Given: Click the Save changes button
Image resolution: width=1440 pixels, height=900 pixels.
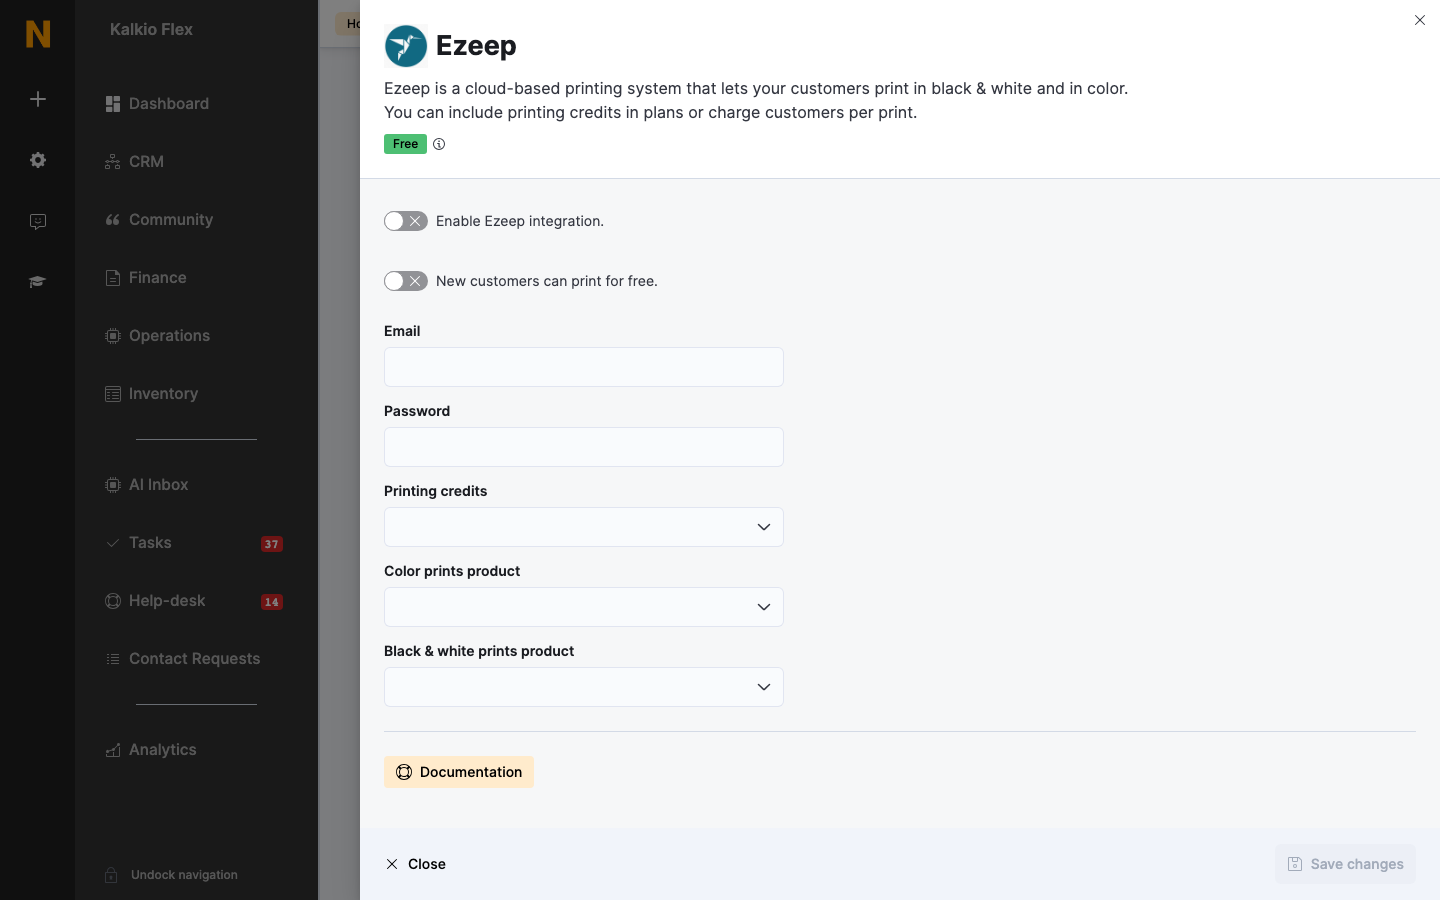Looking at the screenshot, I should (1345, 864).
